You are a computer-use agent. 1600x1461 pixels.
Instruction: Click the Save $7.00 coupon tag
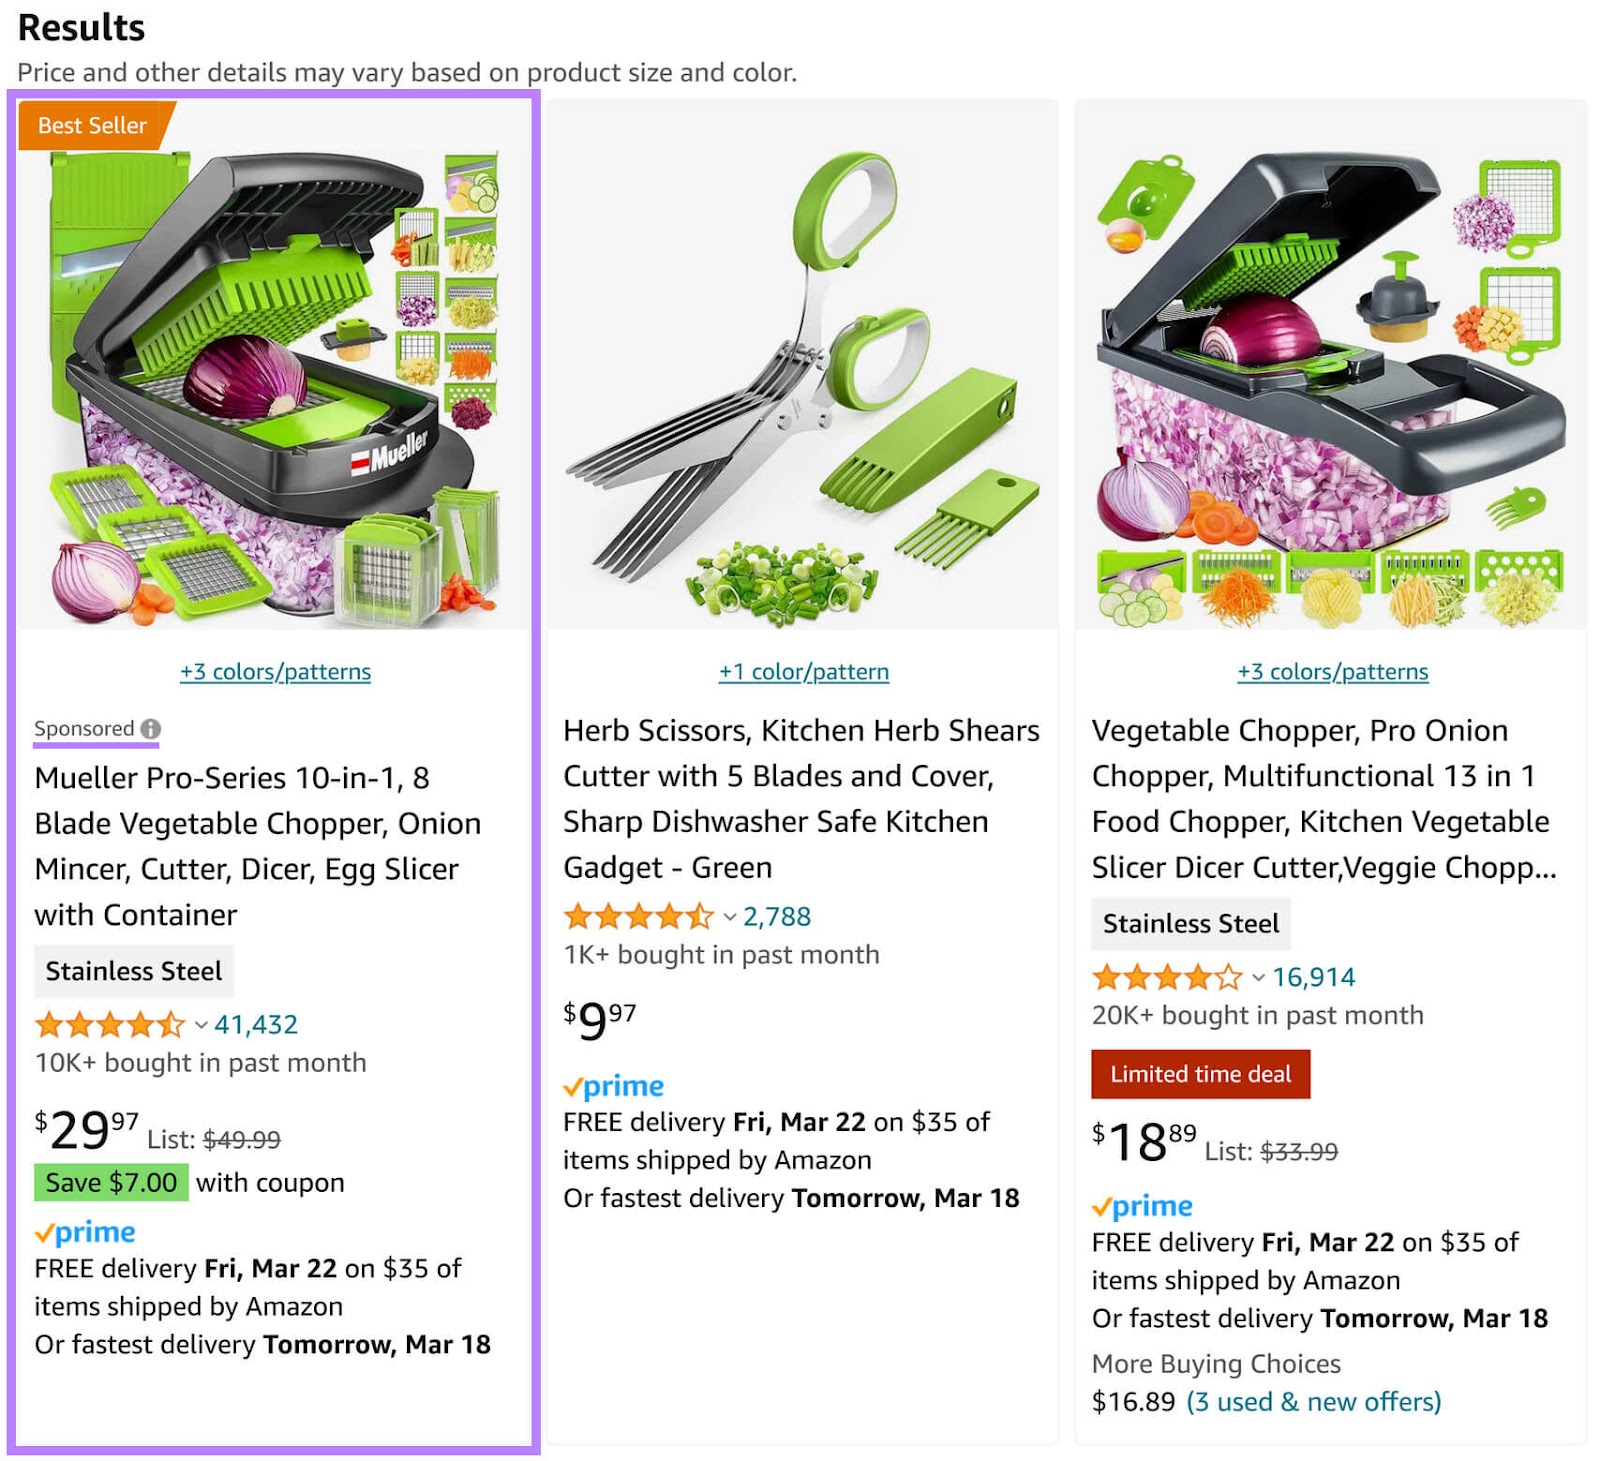pos(110,1182)
